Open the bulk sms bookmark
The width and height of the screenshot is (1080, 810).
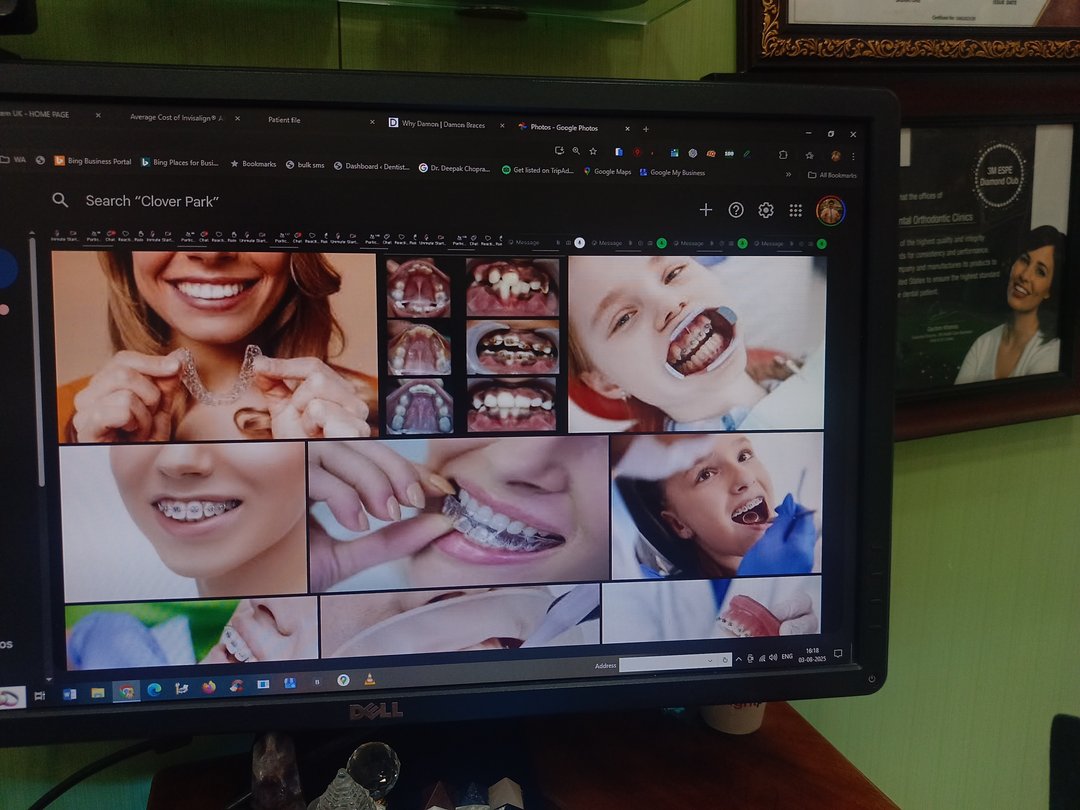[x=305, y=165]
